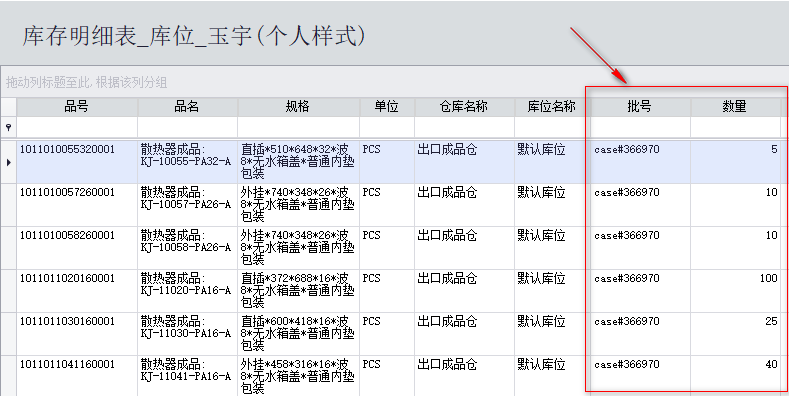The image size is (789, 396).
Task: Click the filter row pin icon
Action: [9, 127]
